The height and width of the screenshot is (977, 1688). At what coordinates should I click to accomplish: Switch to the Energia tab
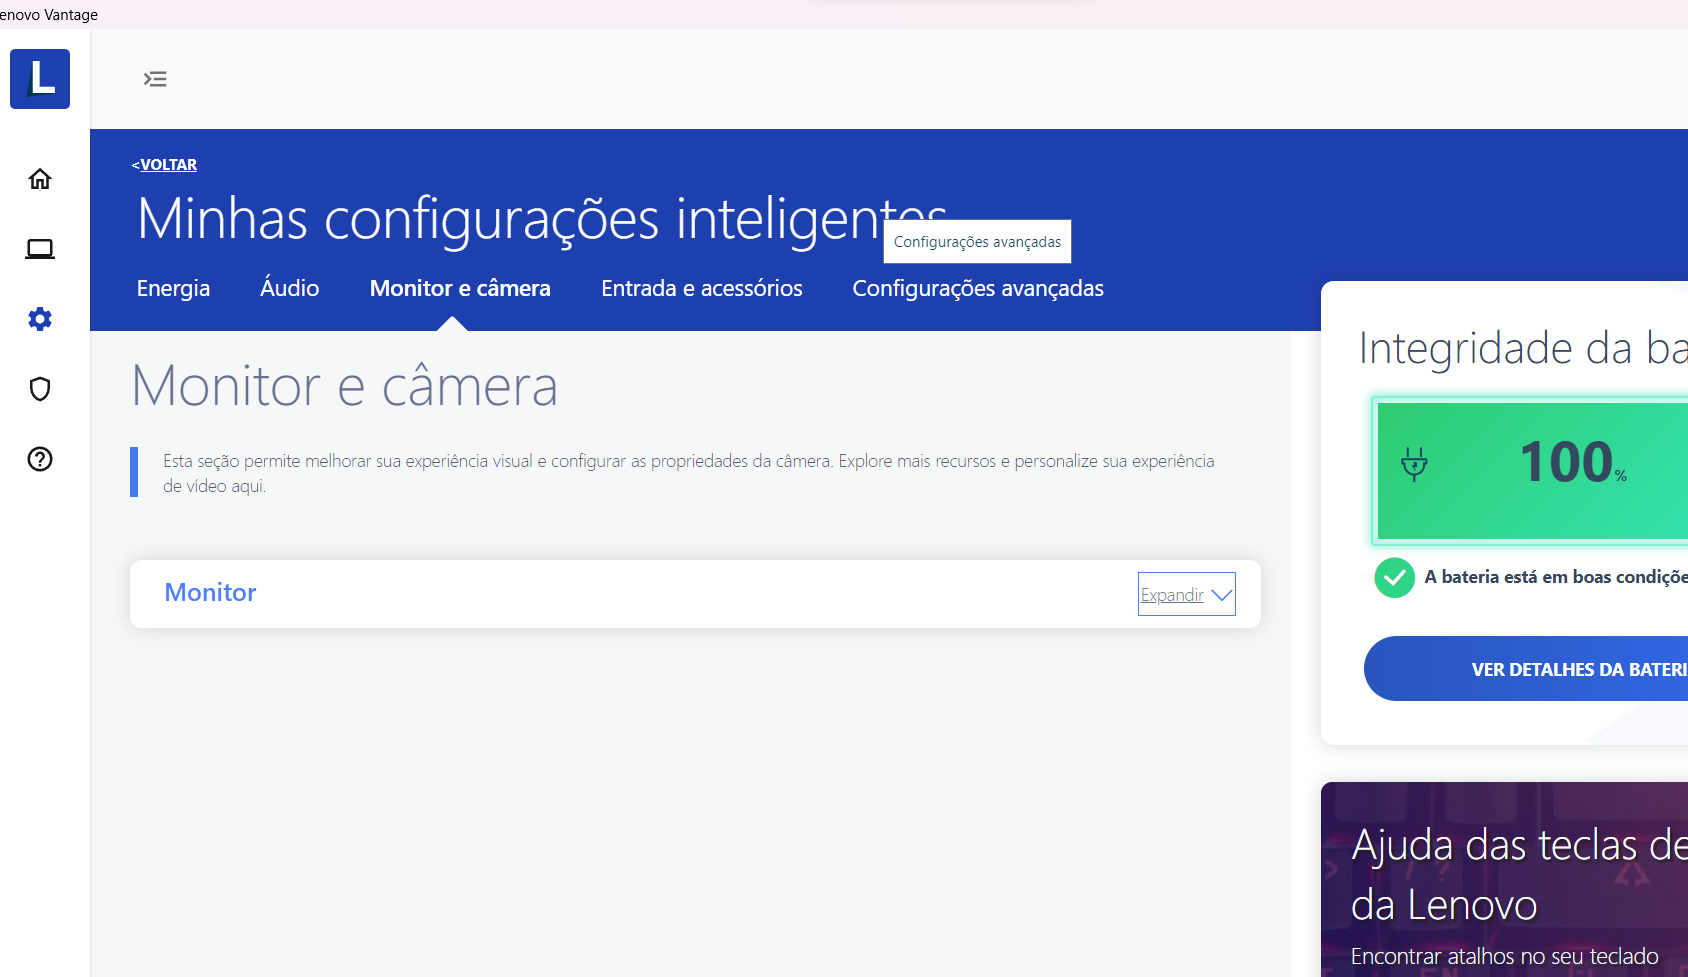coord(173,288)
